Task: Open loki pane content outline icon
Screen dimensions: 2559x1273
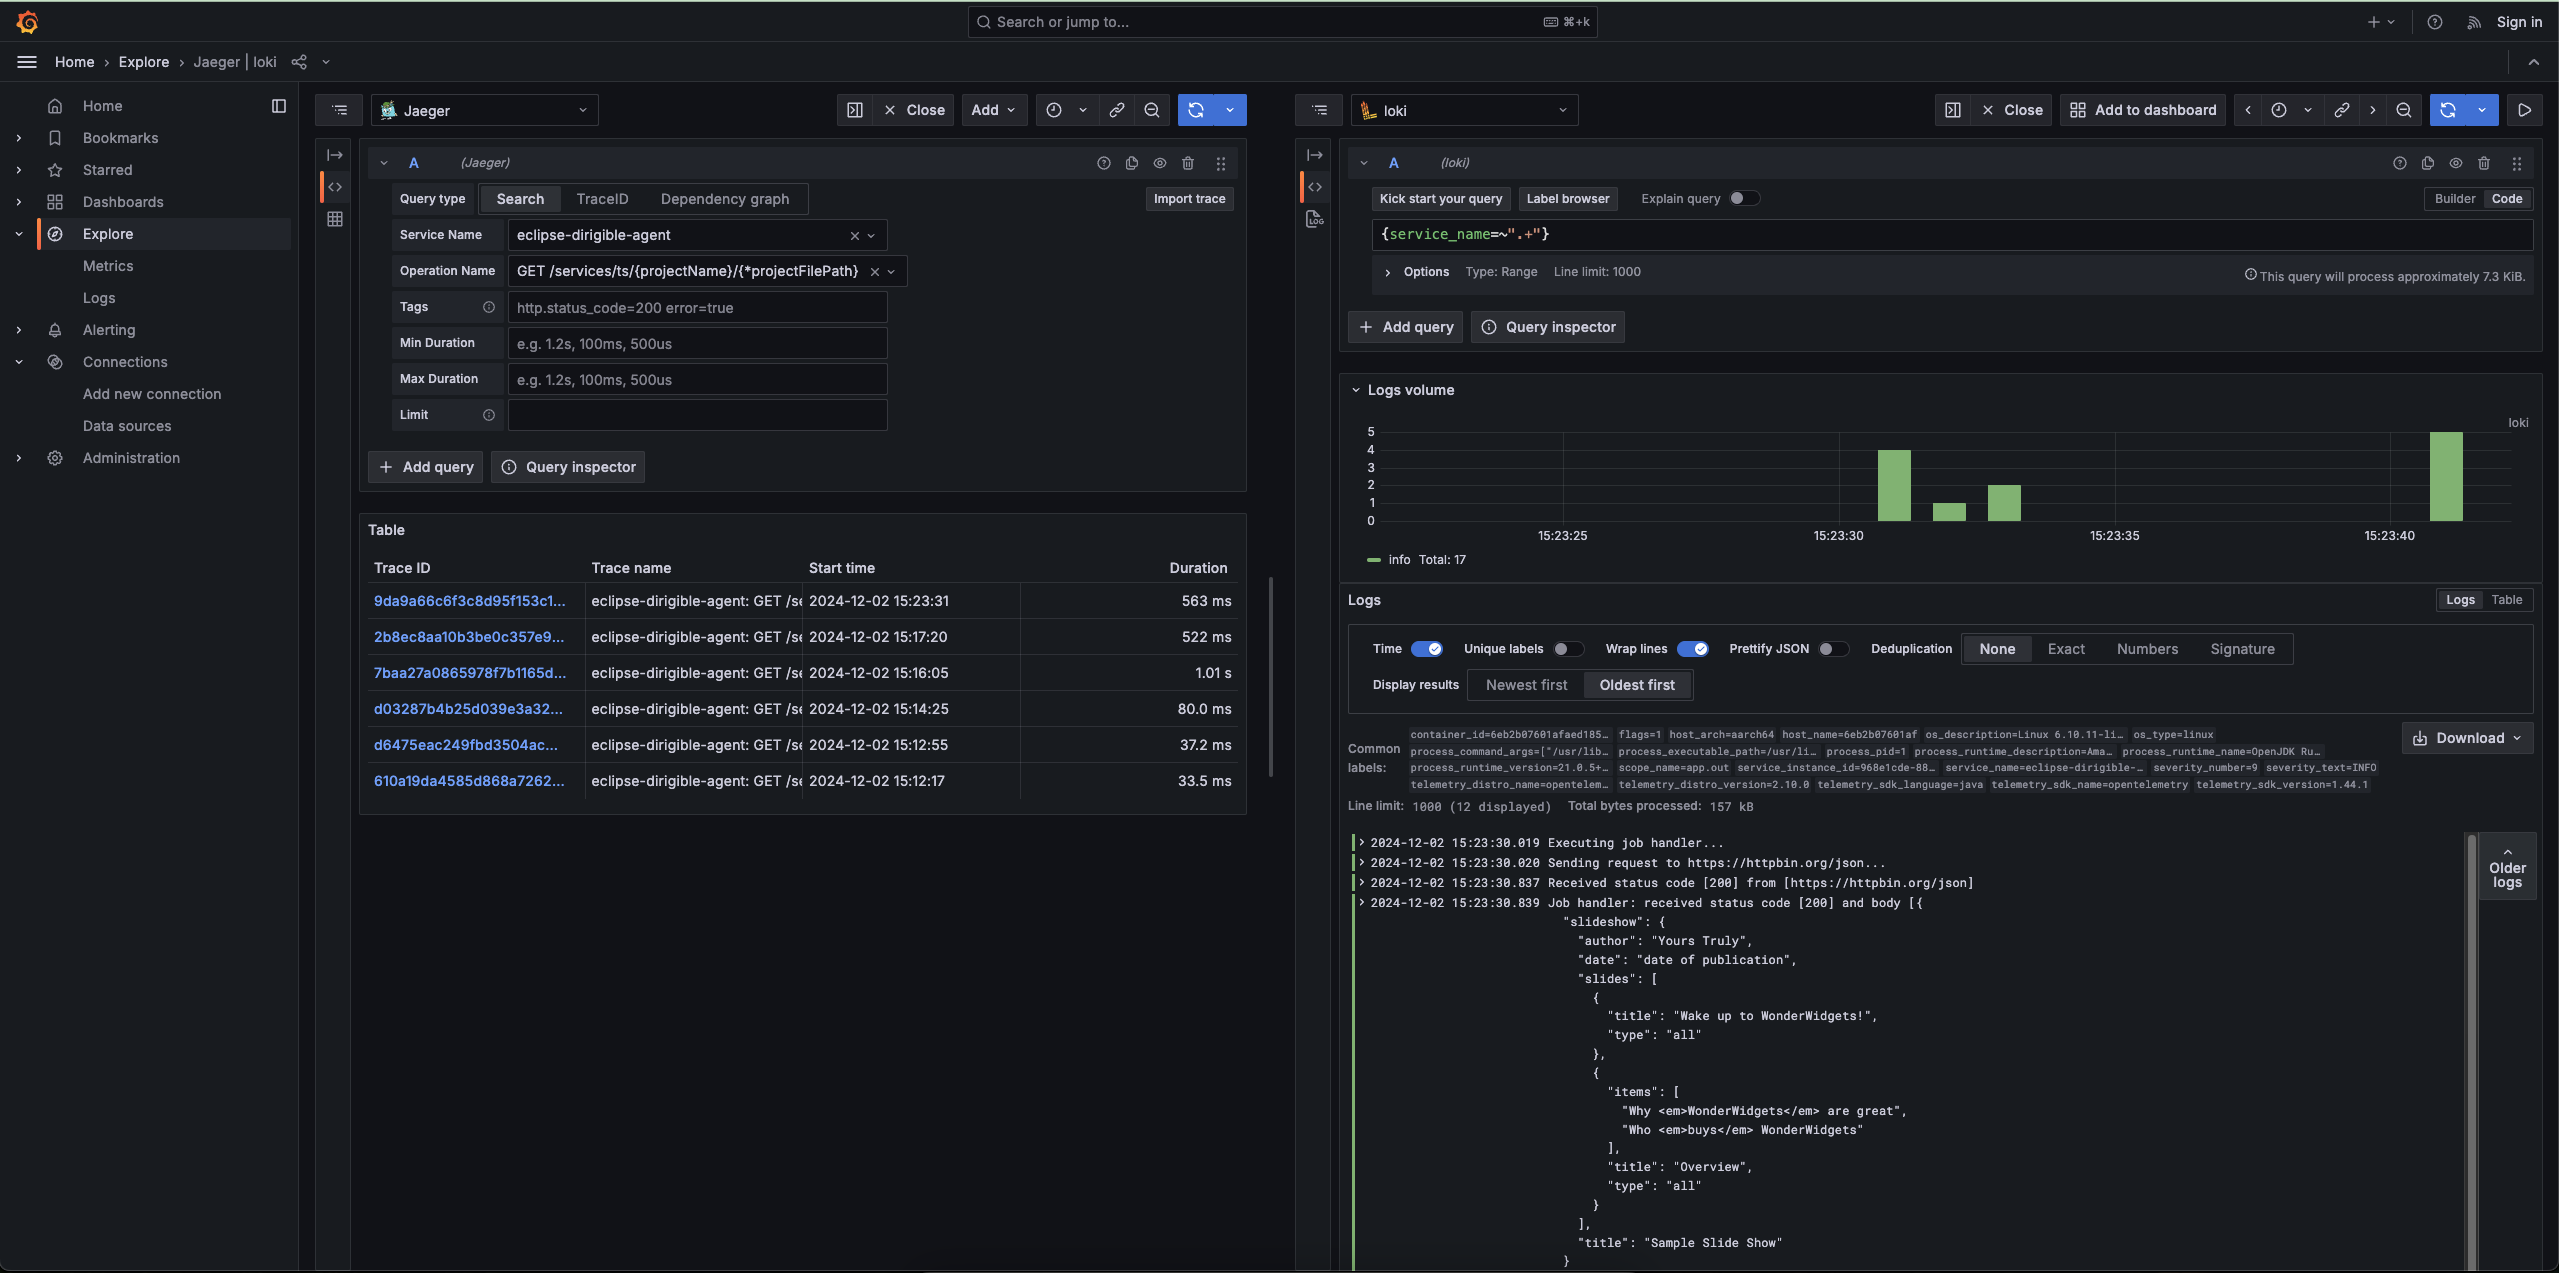Action: click(1320, 110)
